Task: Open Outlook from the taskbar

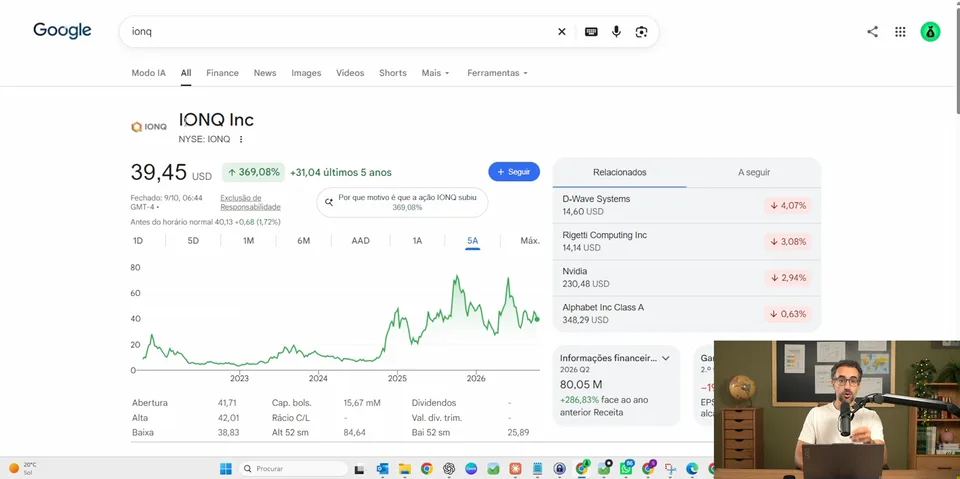Action: 383,469
